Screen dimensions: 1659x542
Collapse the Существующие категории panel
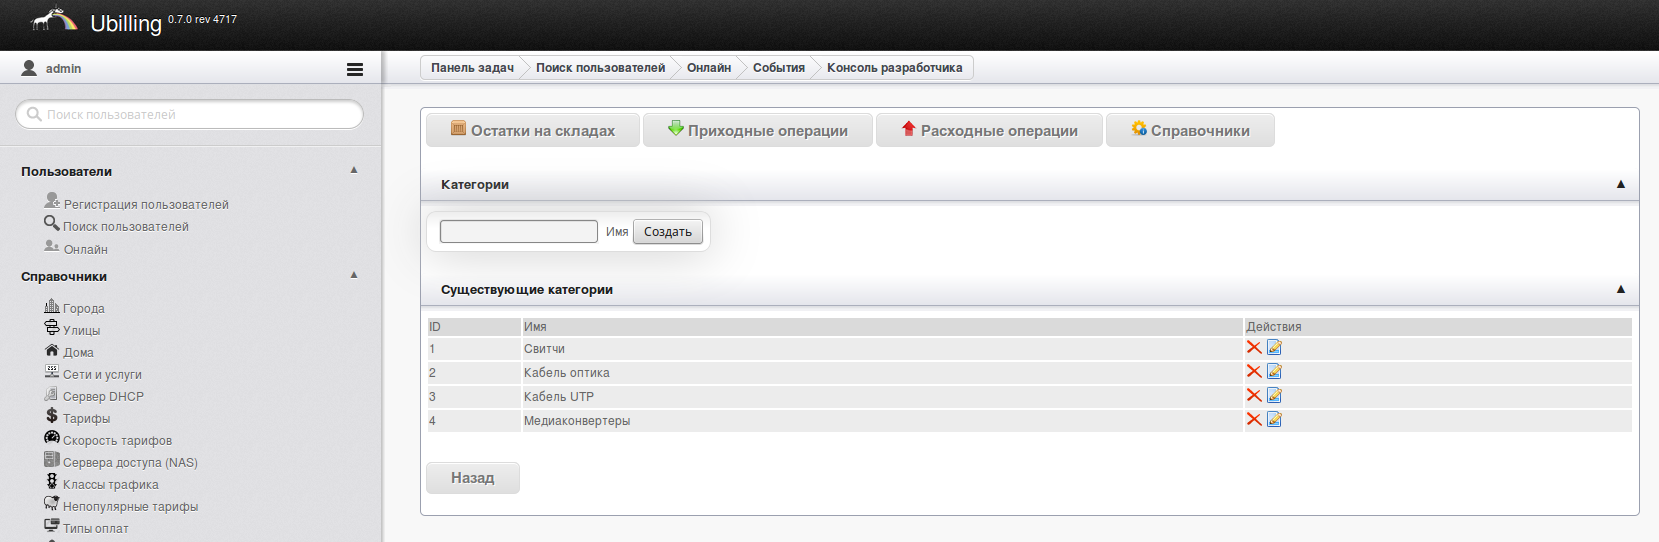point(1620,289)
